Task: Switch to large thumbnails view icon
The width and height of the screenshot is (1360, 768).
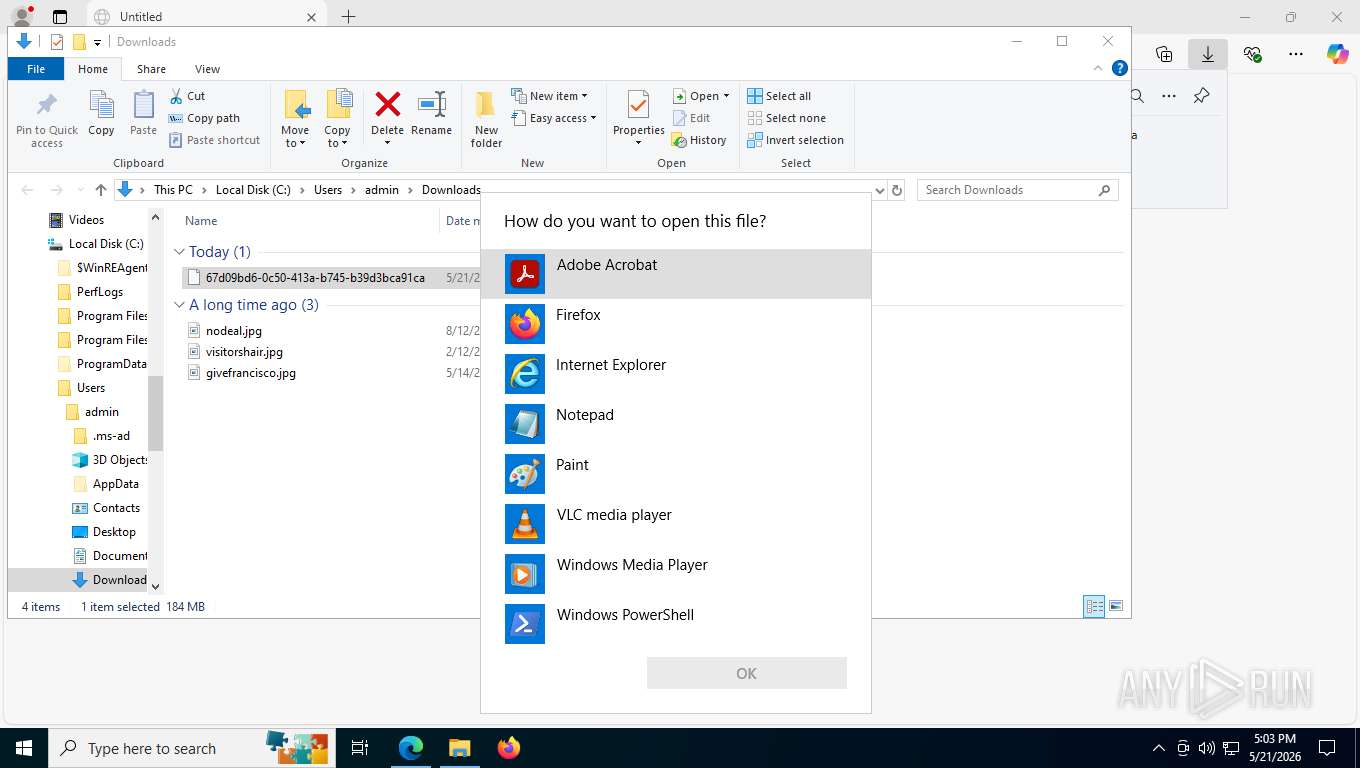Action: [1116, 606]
